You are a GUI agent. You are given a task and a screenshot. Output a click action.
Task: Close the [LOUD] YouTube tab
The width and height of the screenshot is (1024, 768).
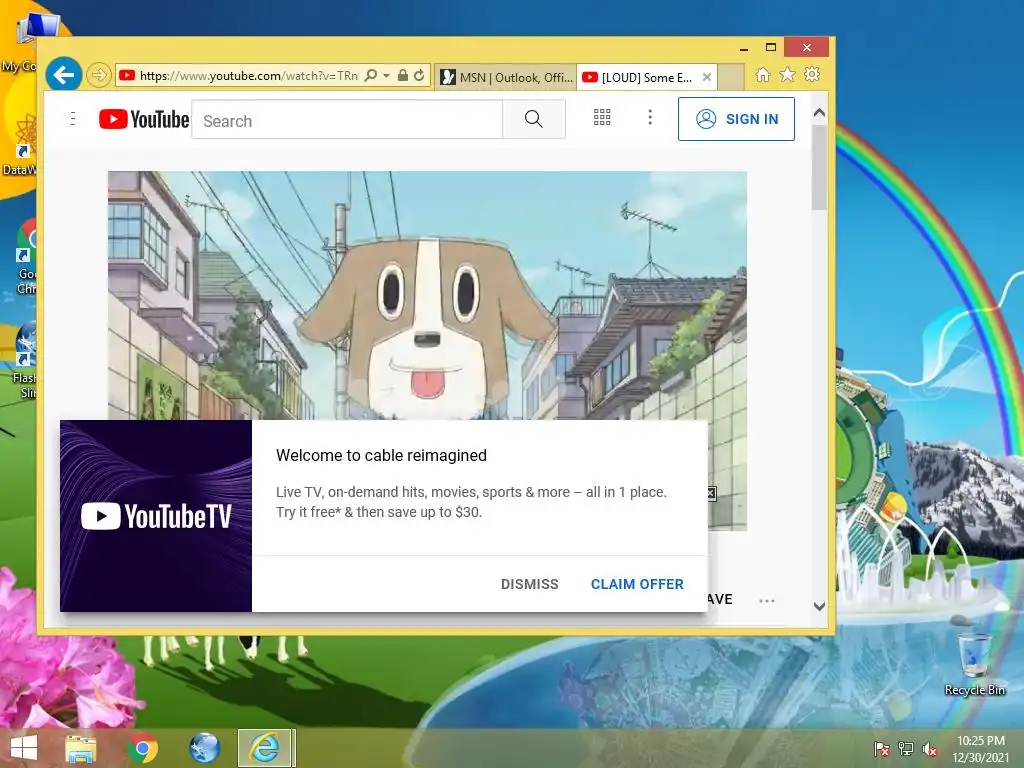[x=707, y=77]
